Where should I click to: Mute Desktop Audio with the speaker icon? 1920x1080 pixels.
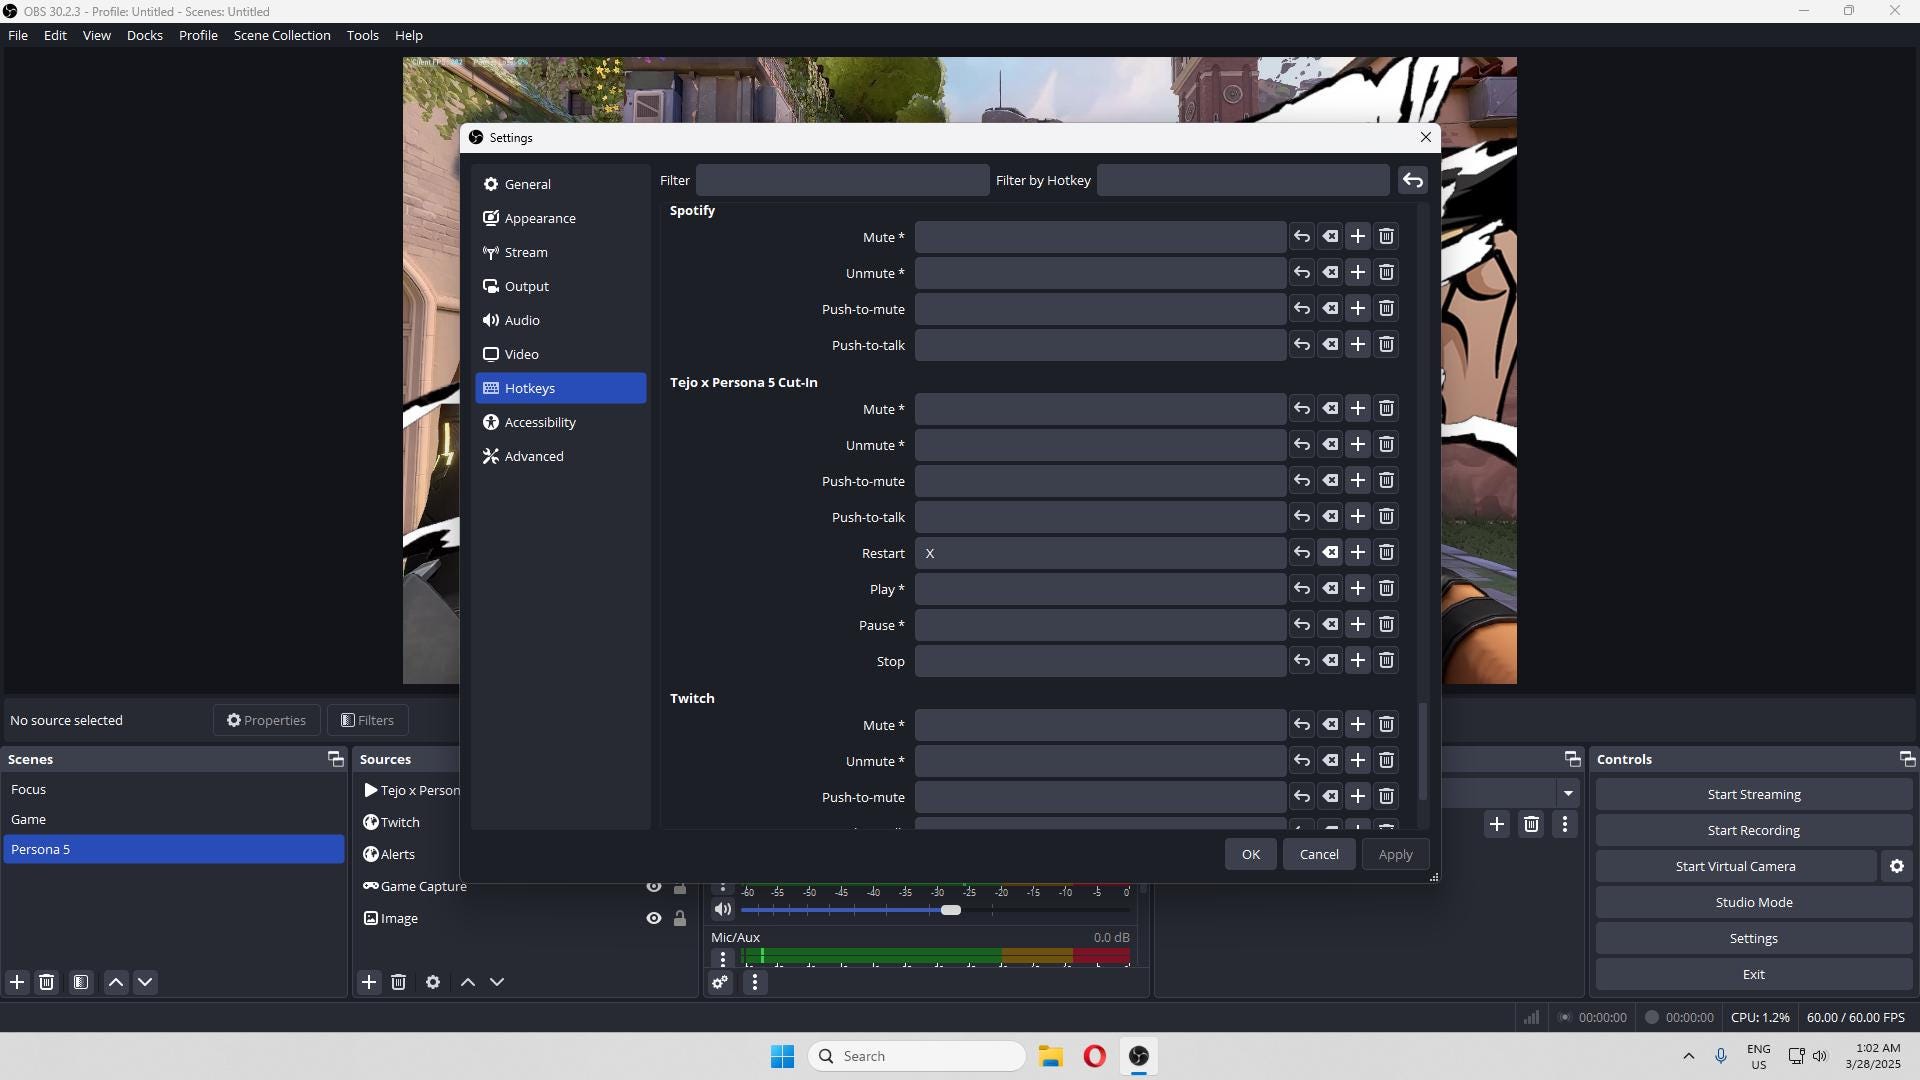(722, 909)
